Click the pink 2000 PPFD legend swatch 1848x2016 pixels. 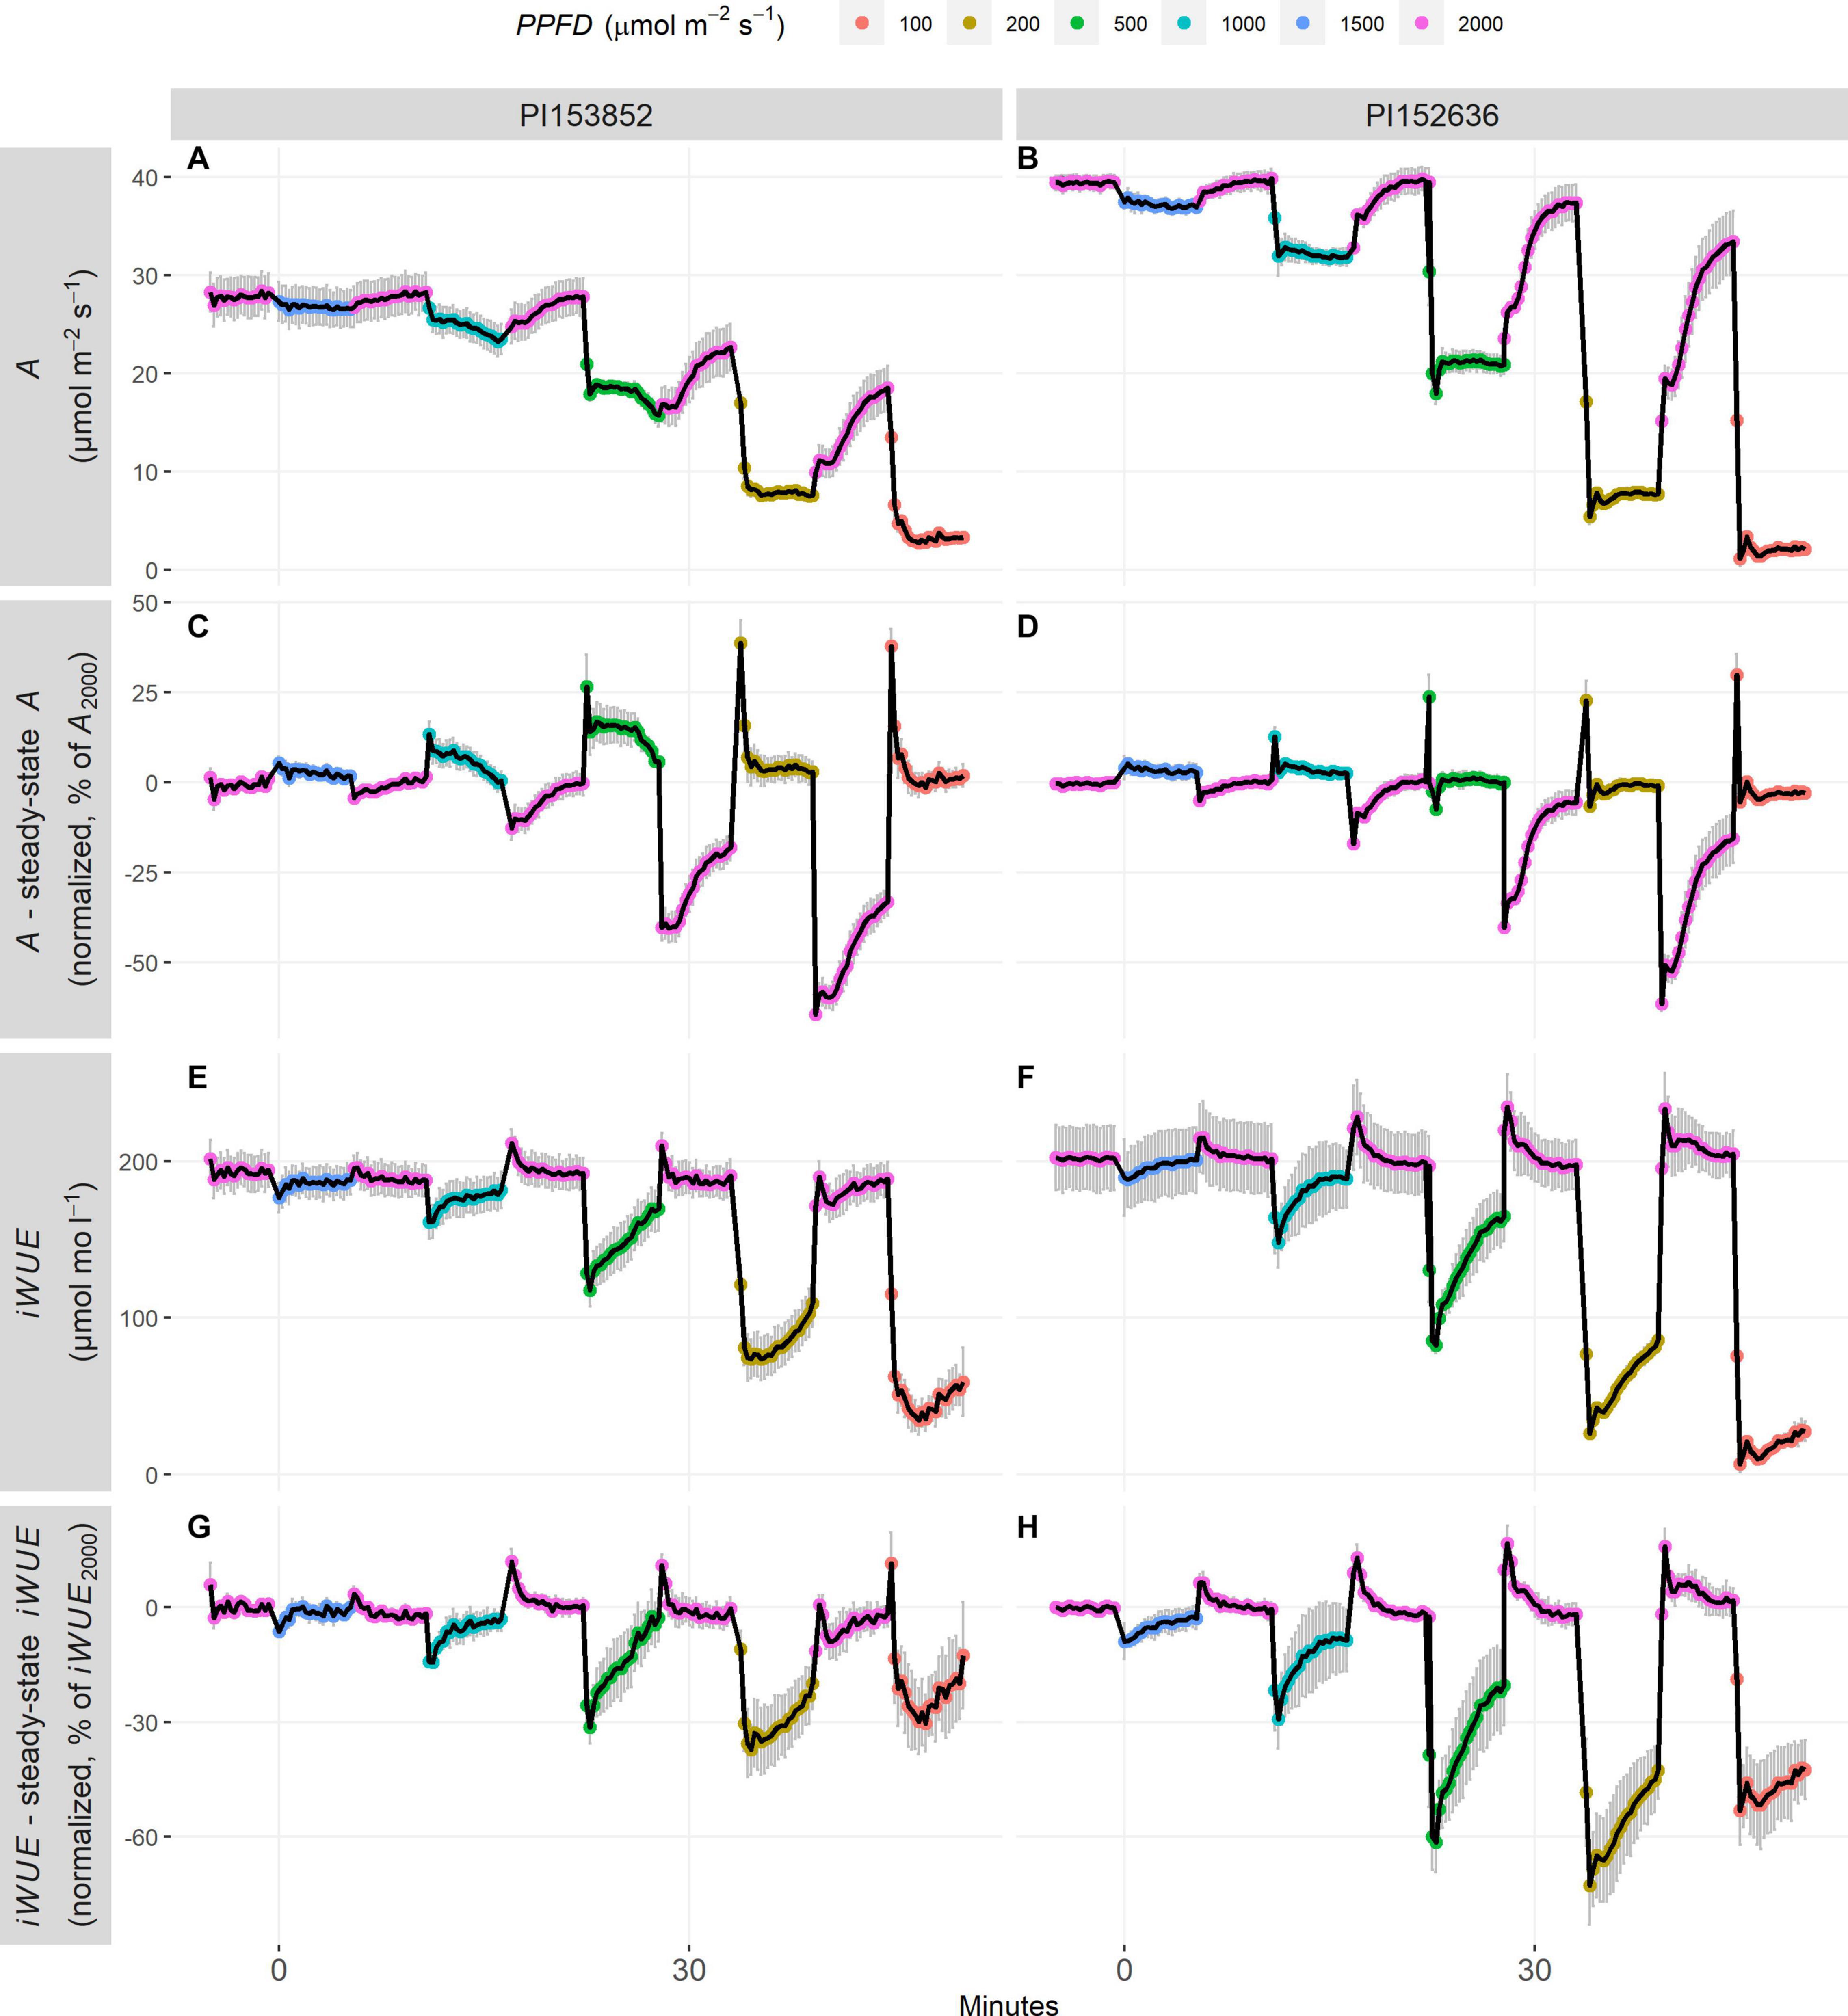coord(1421,23)
